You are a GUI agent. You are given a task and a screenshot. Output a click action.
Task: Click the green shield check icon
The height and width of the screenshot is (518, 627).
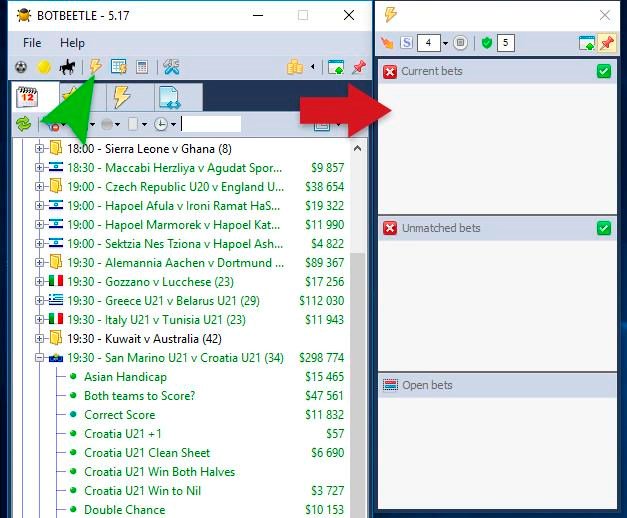(487, 42)
